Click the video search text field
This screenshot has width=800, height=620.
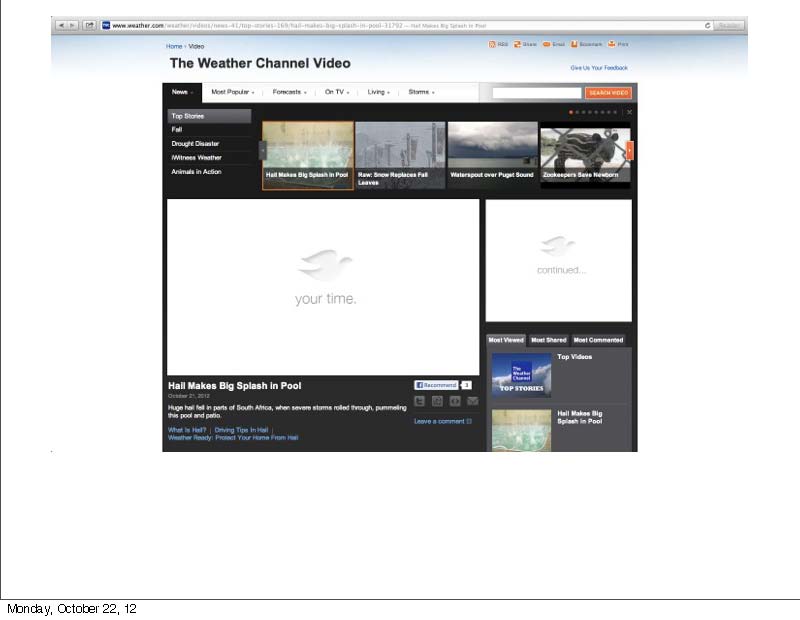point(536,93)
